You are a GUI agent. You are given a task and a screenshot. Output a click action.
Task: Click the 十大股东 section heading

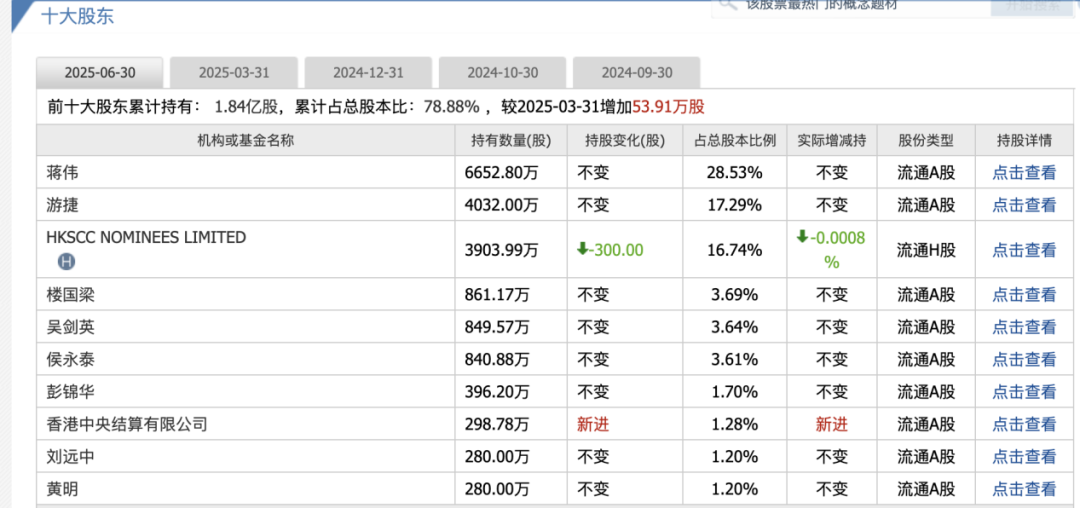pyautogui.click(x=76, y=15)
